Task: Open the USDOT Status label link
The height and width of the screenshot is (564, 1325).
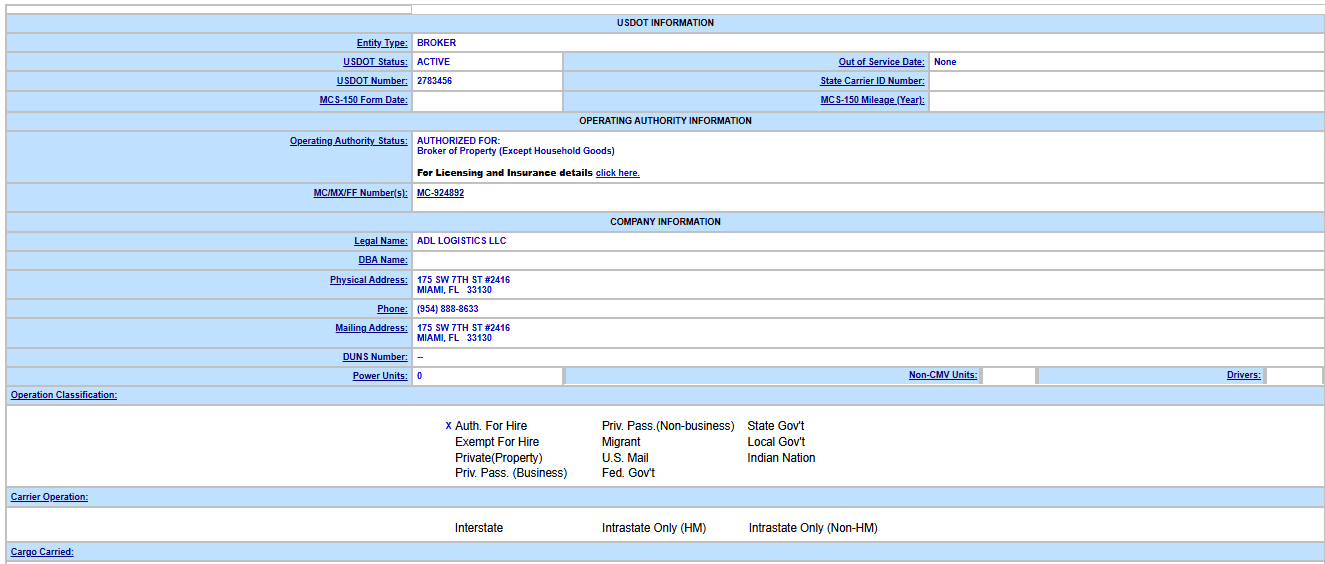Action: [375, 62]
